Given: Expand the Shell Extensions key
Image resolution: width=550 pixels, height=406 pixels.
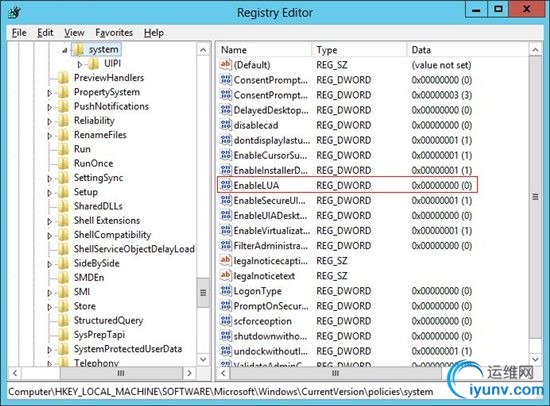Looking at the screenshot, I should point(49,221).
